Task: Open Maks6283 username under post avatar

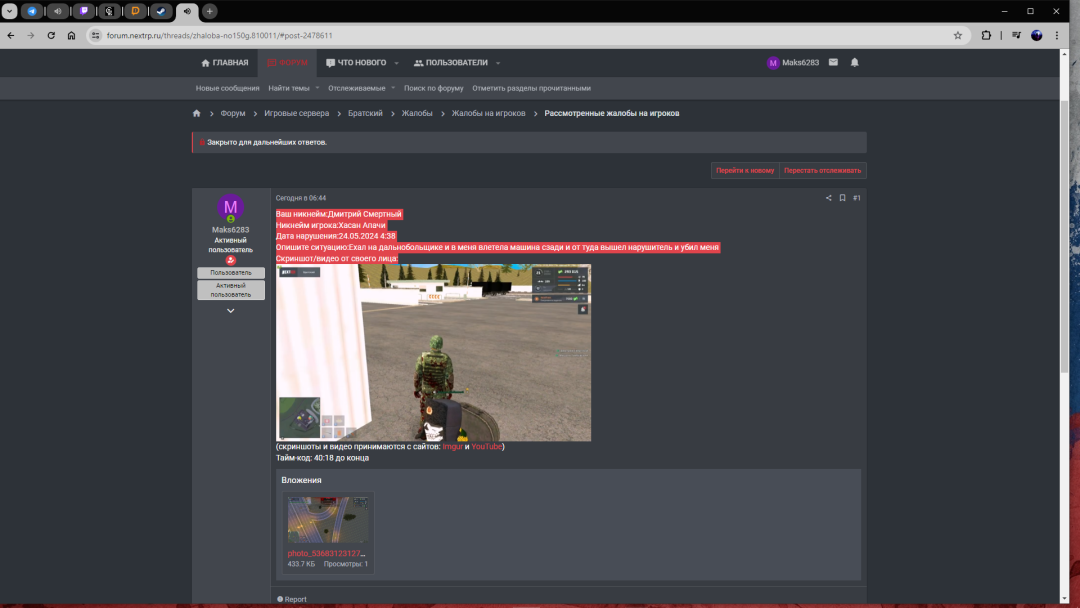Action: point(231,230)
